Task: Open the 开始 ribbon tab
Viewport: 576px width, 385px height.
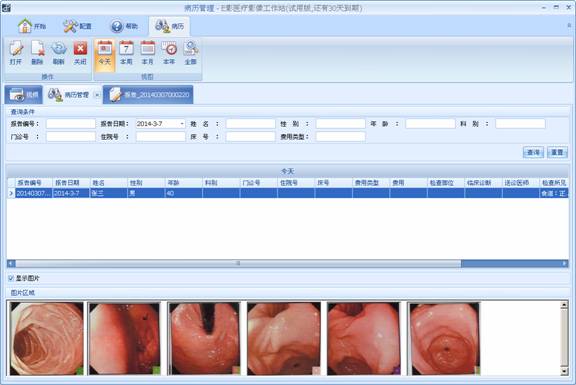Action: pyautogui.click(x=32, y=26)
